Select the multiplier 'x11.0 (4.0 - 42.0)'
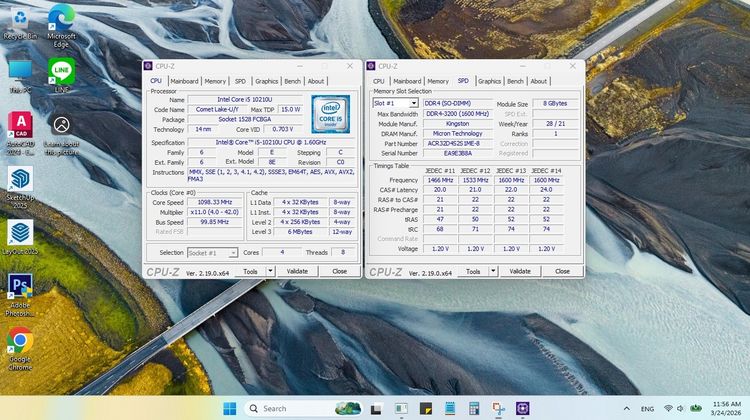Screen dimensions: 750x420 tap(215, 212)
